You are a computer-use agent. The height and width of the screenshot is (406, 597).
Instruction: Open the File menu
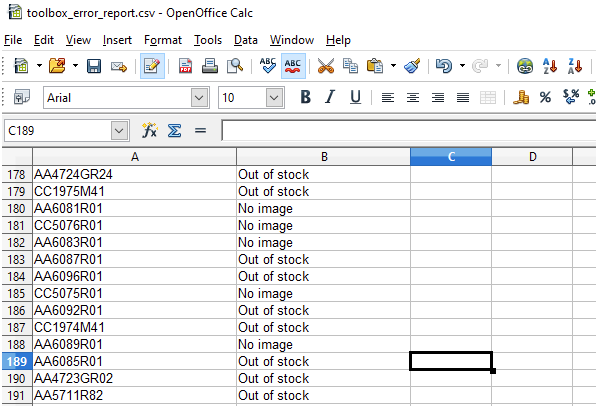coord(13,40)
